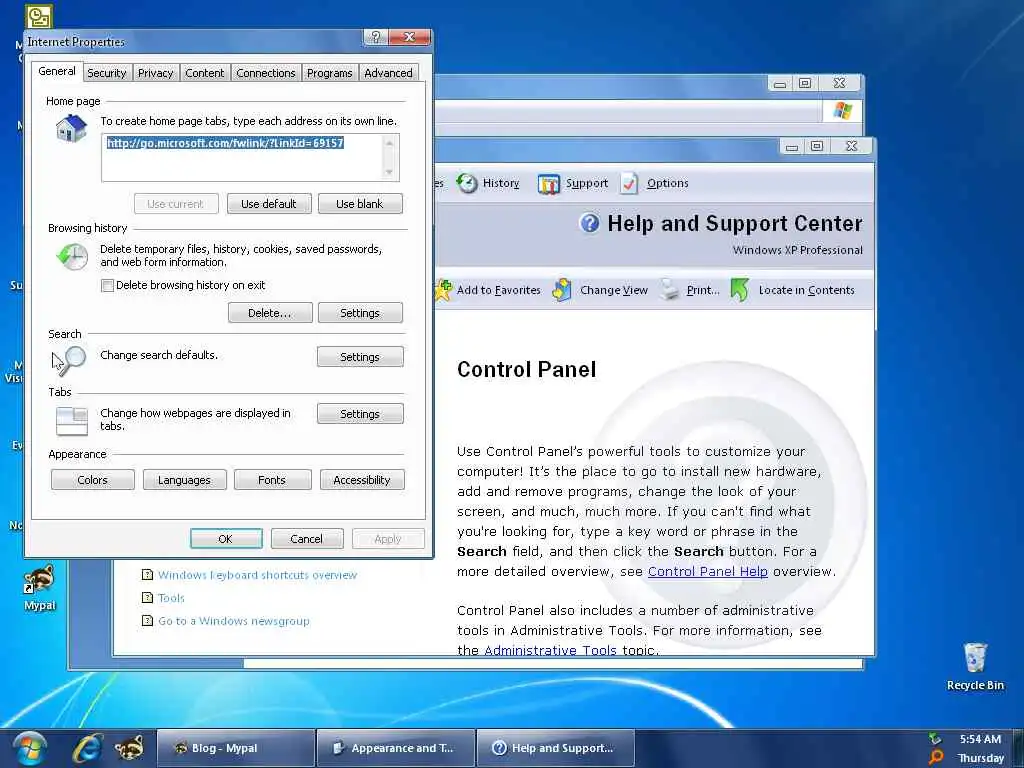Screen dimensions: 1024x768
Task: Click the home page box scroll down arrow
Action: pyautogui.click(x=389, y=172)
